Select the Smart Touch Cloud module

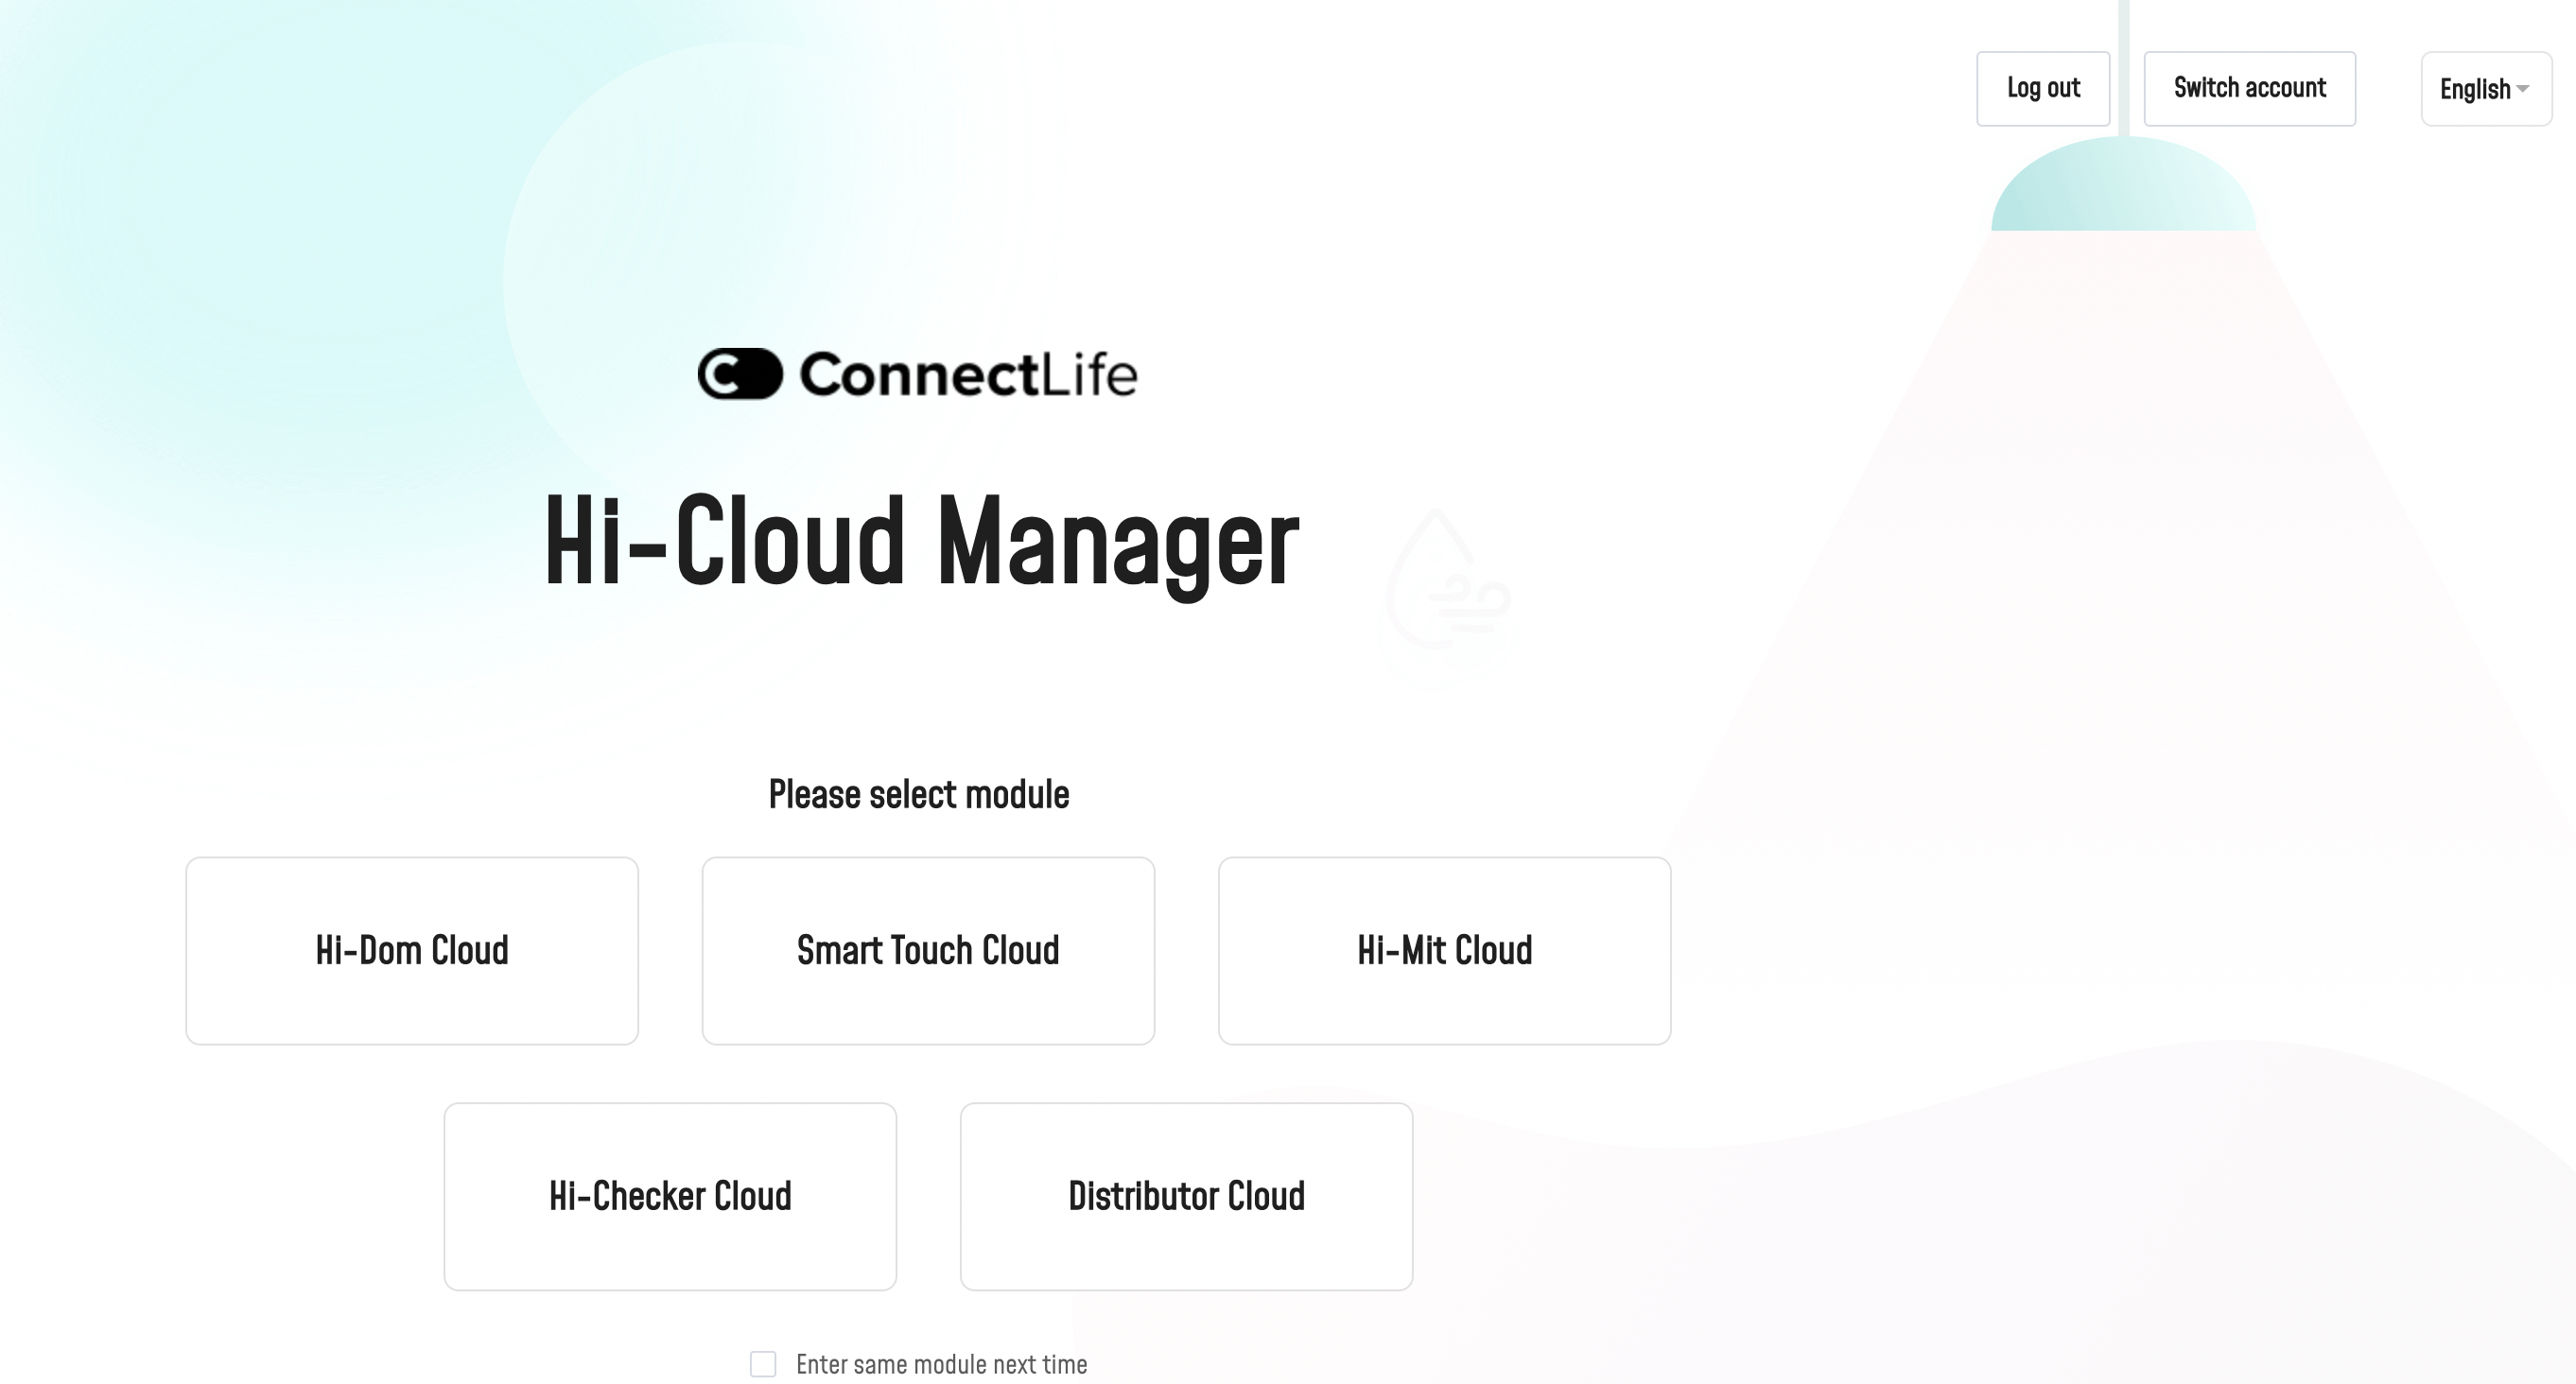[928, 950]
